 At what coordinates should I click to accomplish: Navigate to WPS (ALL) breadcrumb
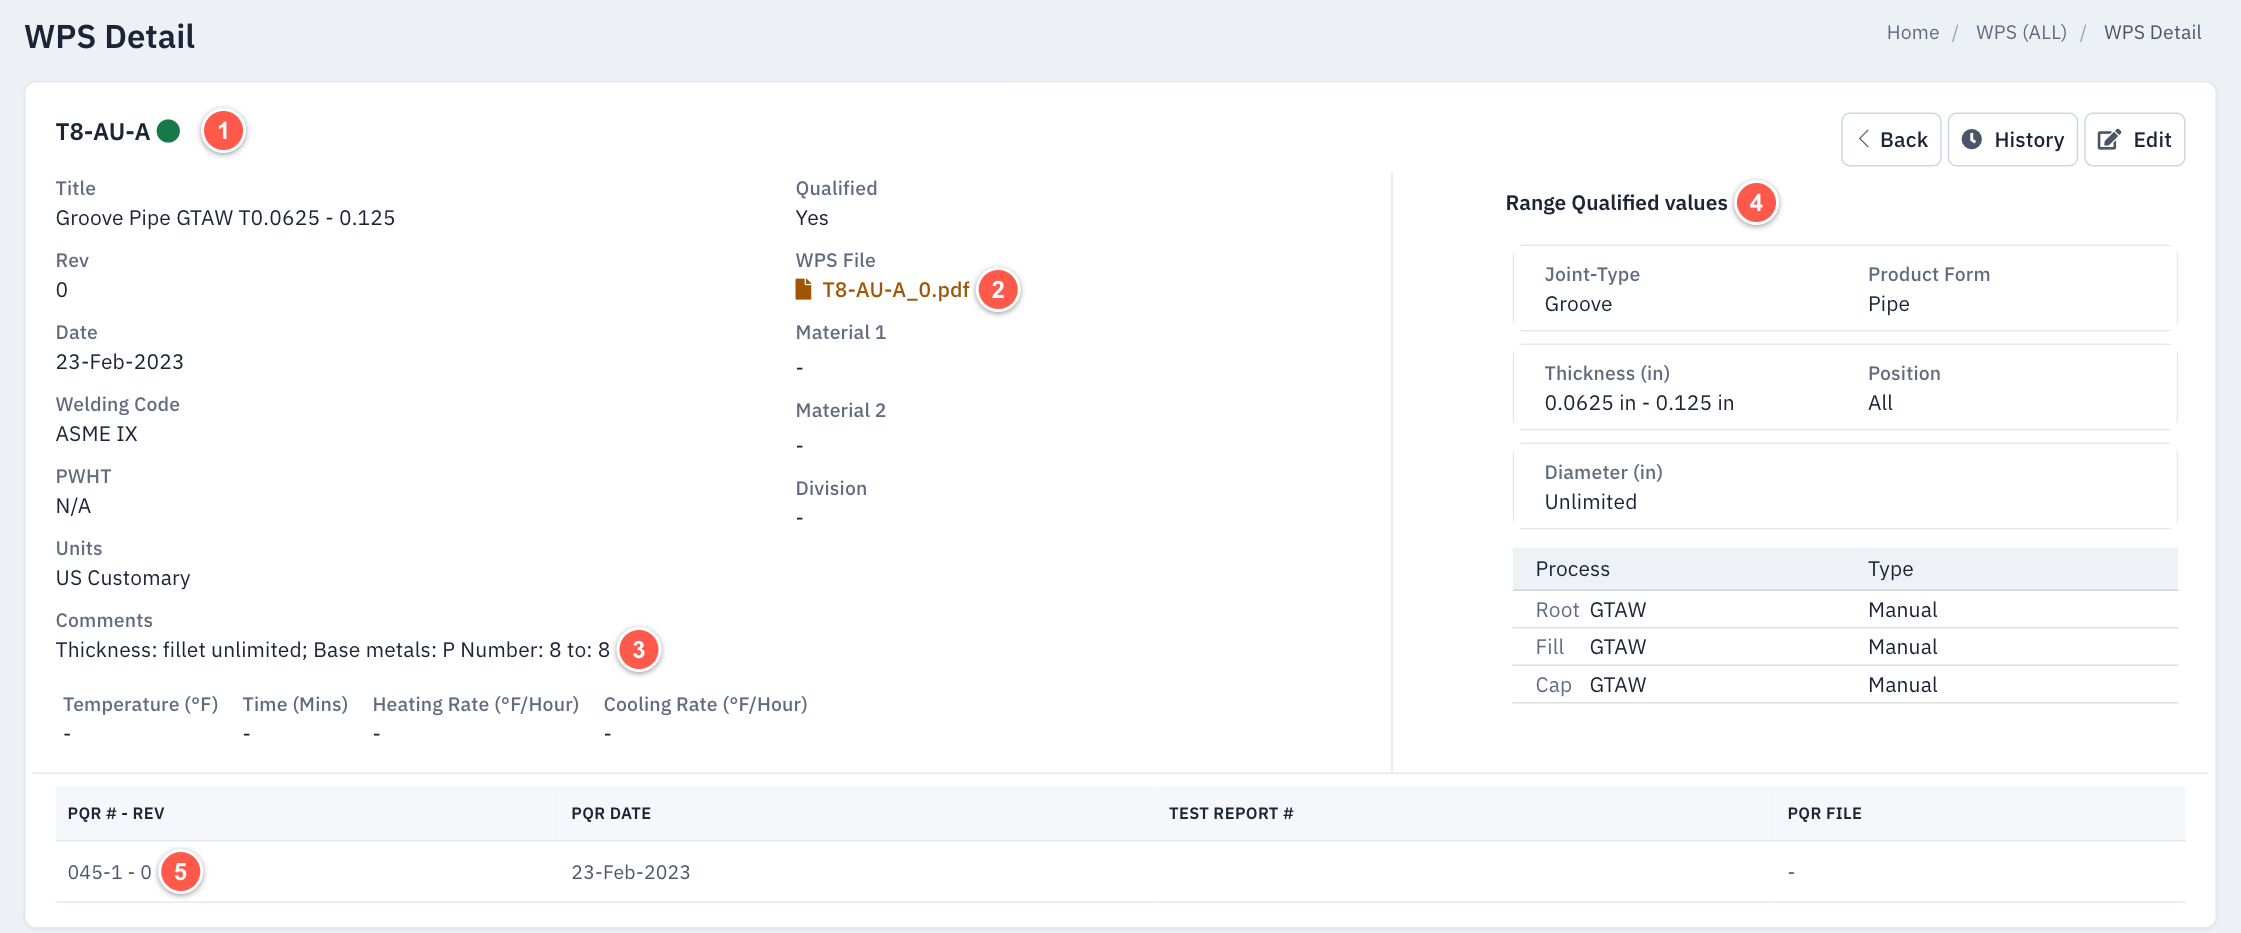(2021, 32)
